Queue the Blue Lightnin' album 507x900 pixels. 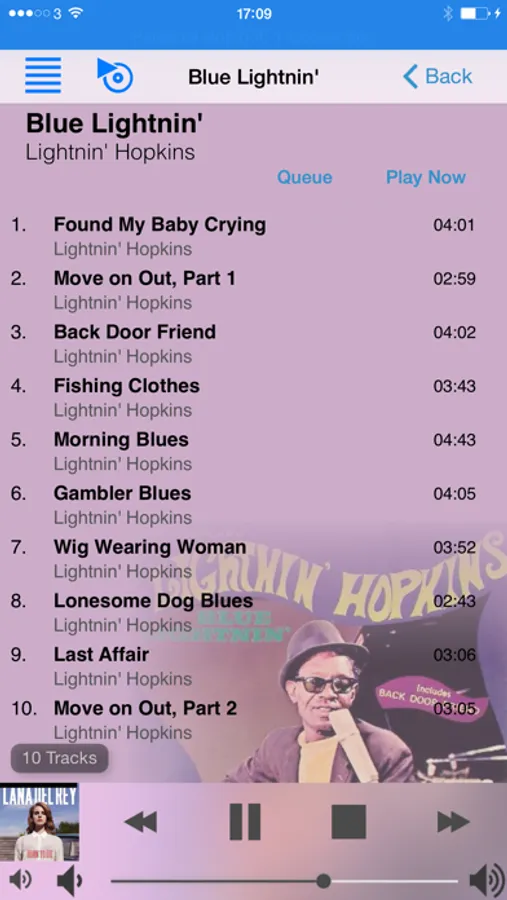304,177
